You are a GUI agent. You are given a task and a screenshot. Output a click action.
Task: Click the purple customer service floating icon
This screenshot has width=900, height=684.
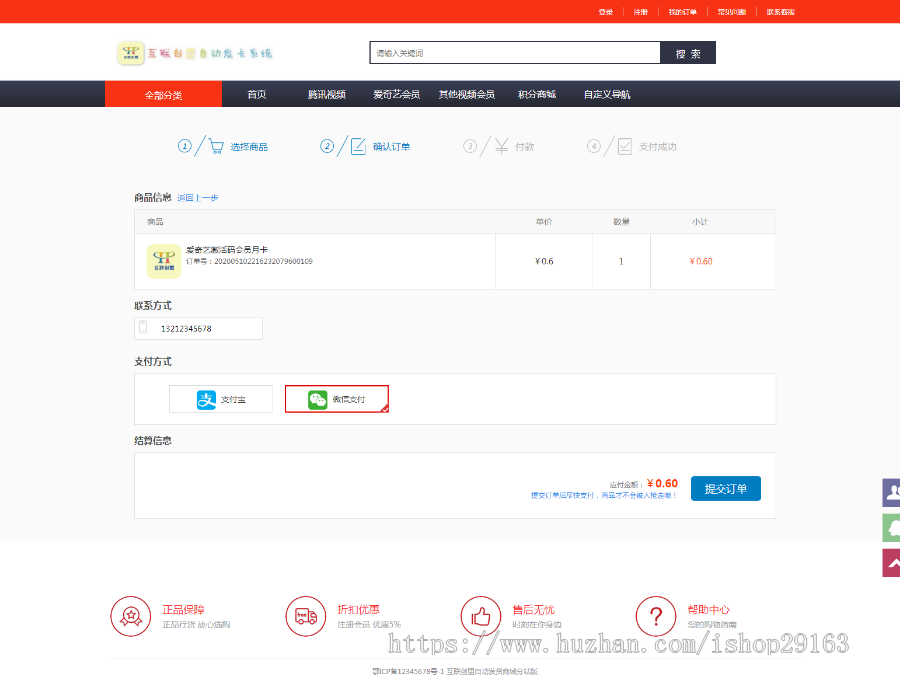pos(891,493)
